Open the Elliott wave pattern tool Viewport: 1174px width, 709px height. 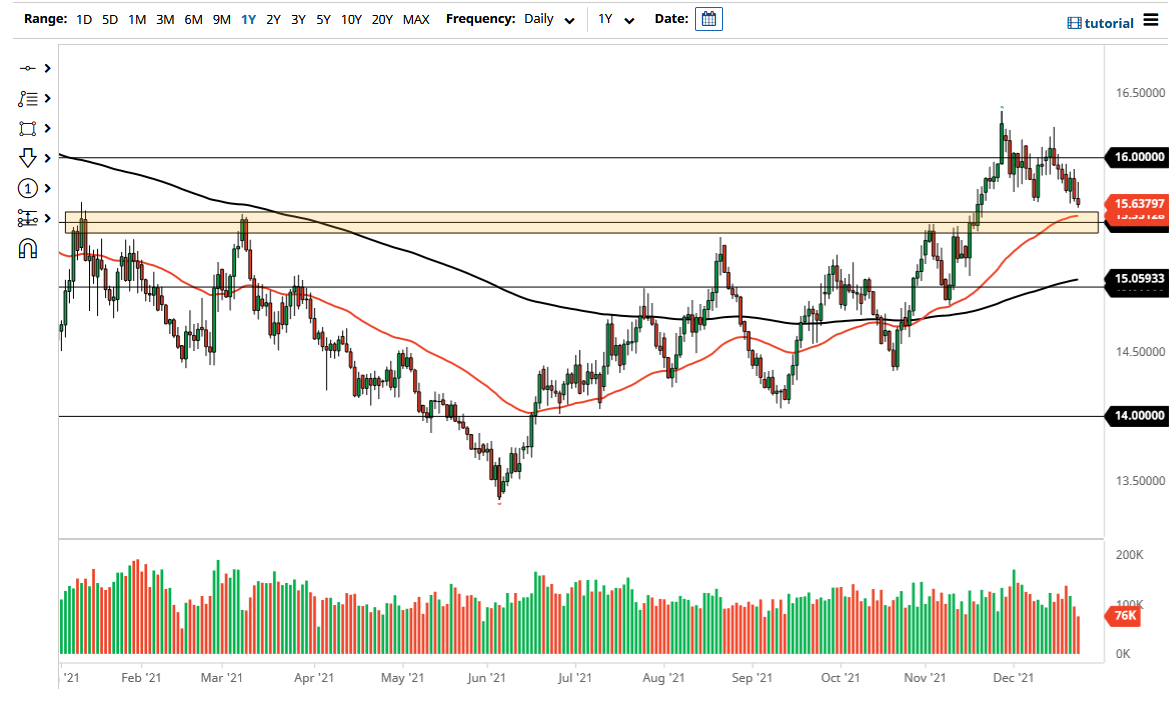[30, 98]
